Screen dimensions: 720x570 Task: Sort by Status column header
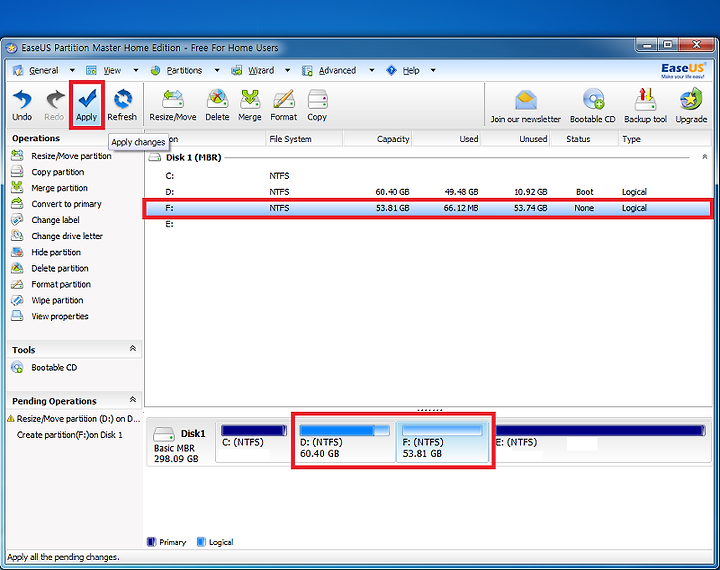[x=584, y=139]
